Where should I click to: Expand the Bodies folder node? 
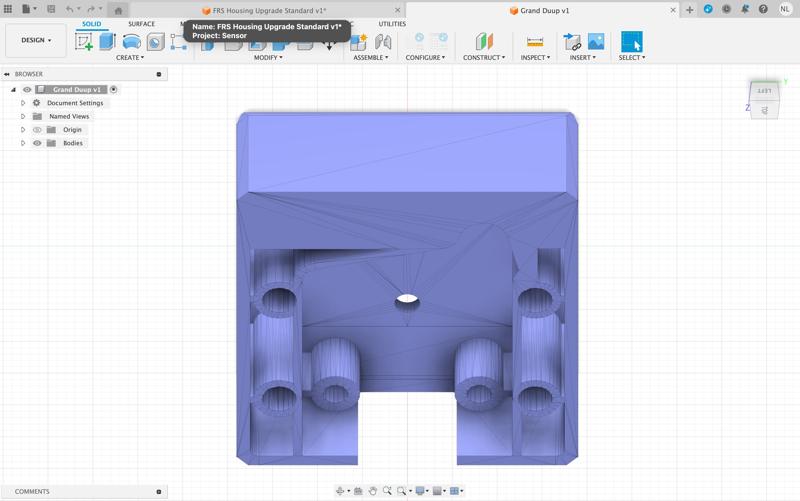[22, 143]
